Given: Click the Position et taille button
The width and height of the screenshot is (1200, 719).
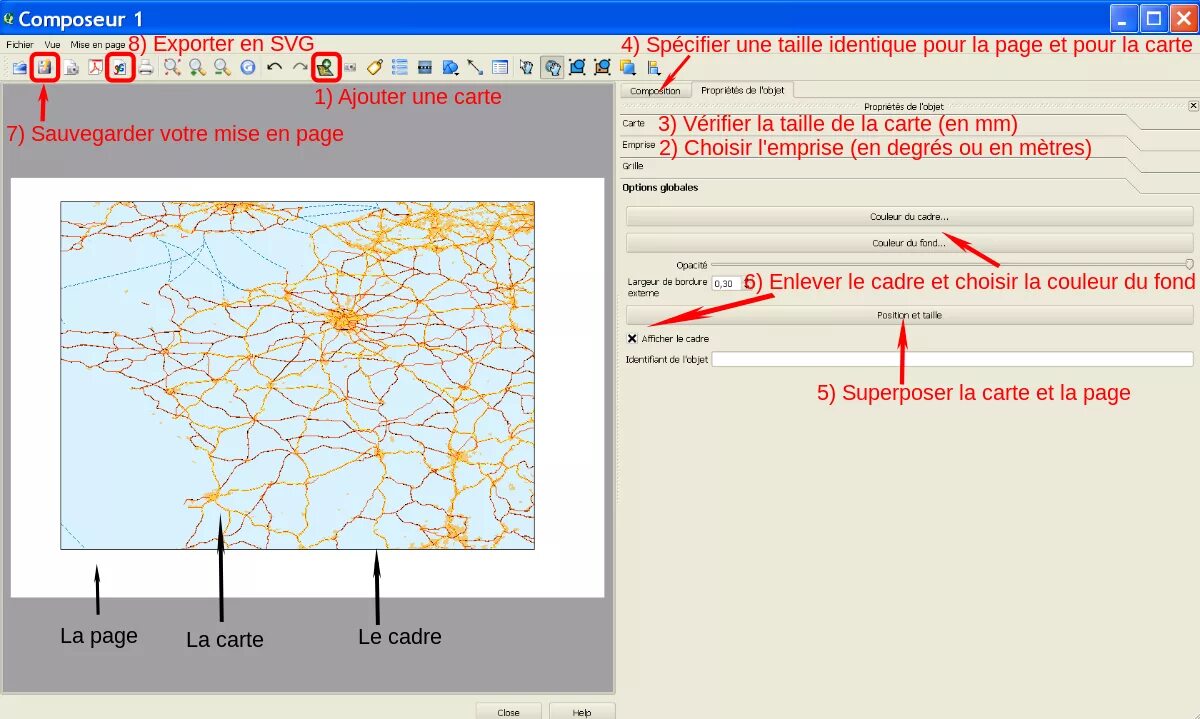Looking at the screenshot, I should tap(909, 315).
